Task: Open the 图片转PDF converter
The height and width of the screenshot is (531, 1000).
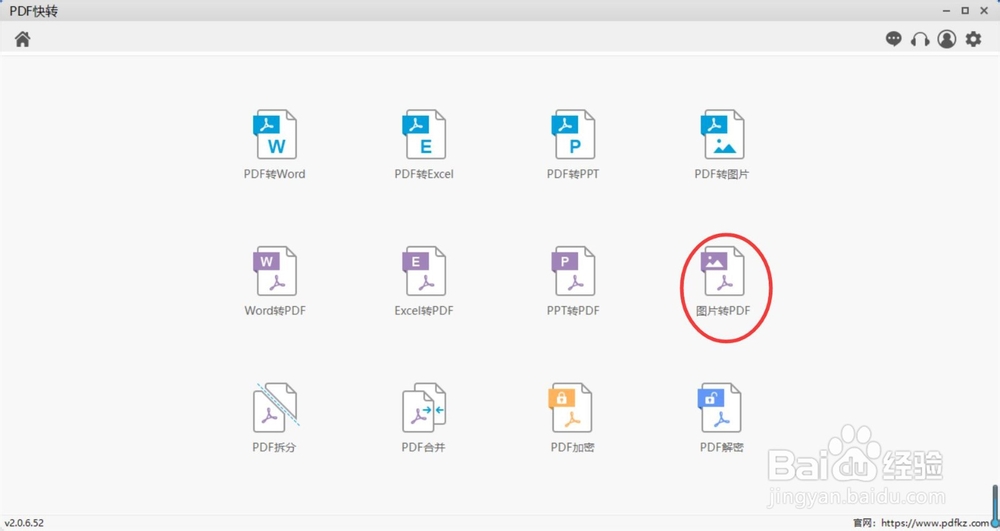Action: pos(723,281)
